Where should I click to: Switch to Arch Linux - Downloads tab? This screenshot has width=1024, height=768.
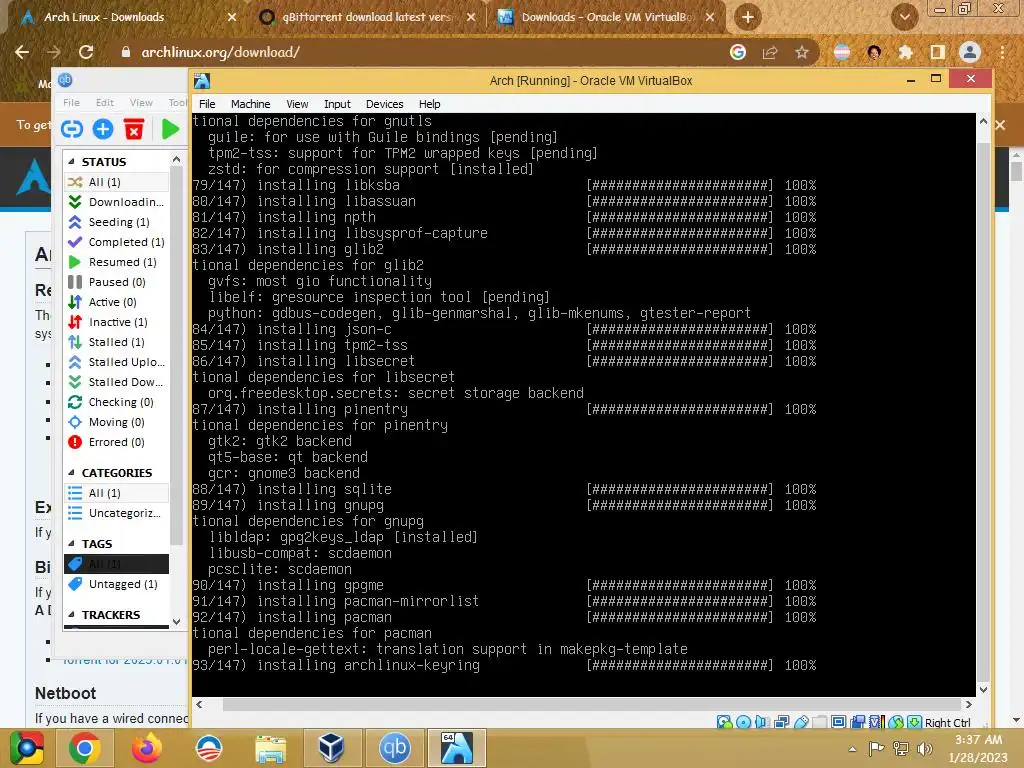pos(124,17)
